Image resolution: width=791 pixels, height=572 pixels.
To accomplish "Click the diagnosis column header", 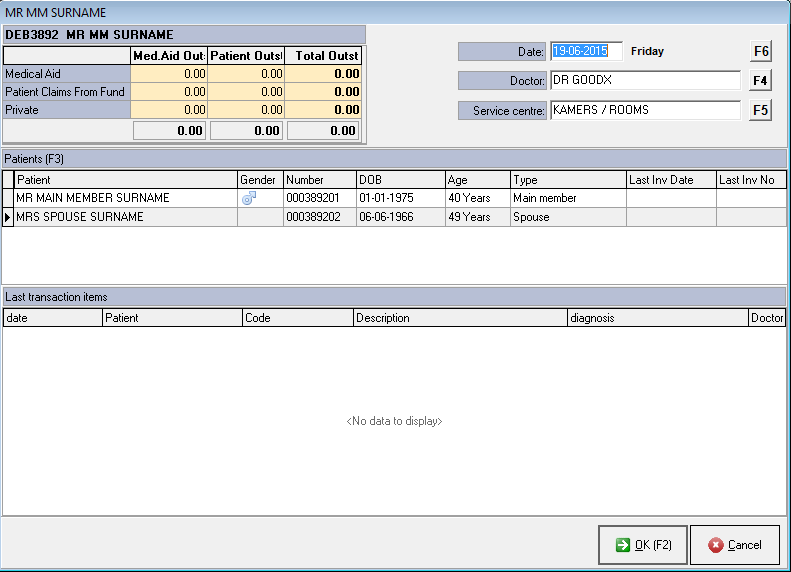I will pyautogui.click(x=656, y=318).
